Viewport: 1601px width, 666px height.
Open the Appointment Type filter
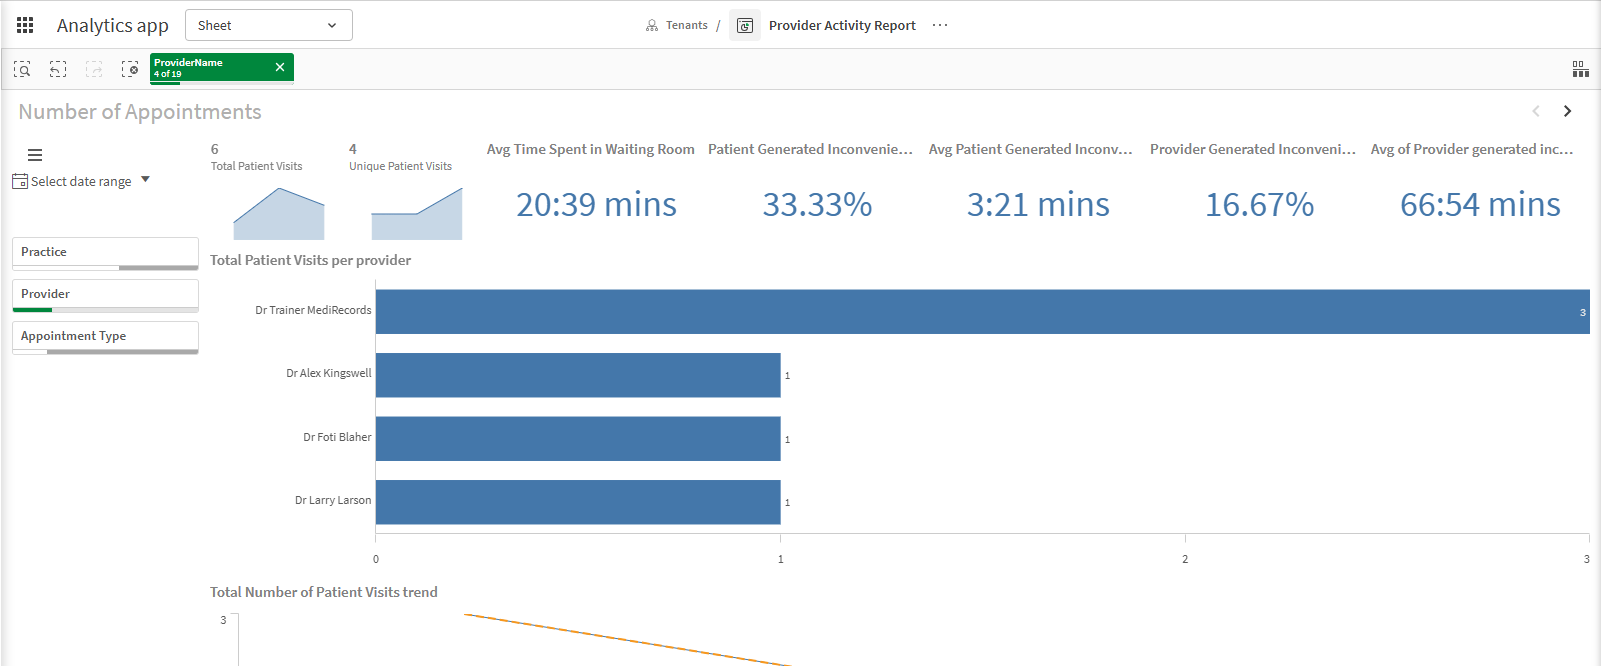tap(105, 337)
